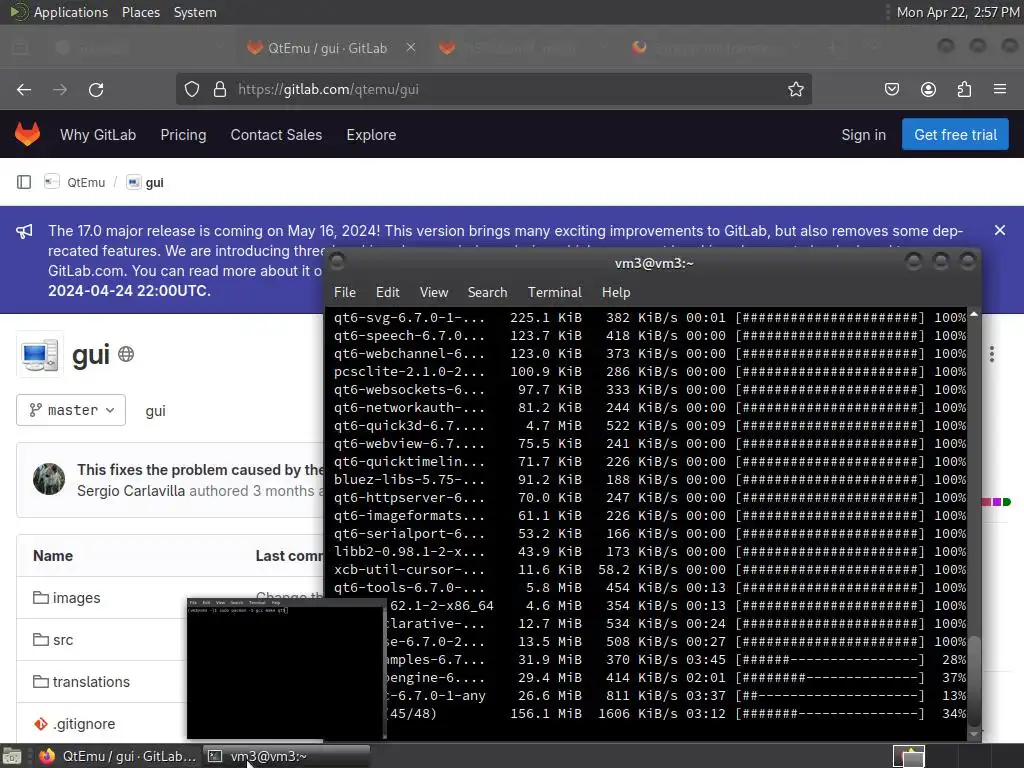The height and width of the screenshot is (768, 1024).
Task: Open the Firefox account icon
Action: tap(928, 89)
